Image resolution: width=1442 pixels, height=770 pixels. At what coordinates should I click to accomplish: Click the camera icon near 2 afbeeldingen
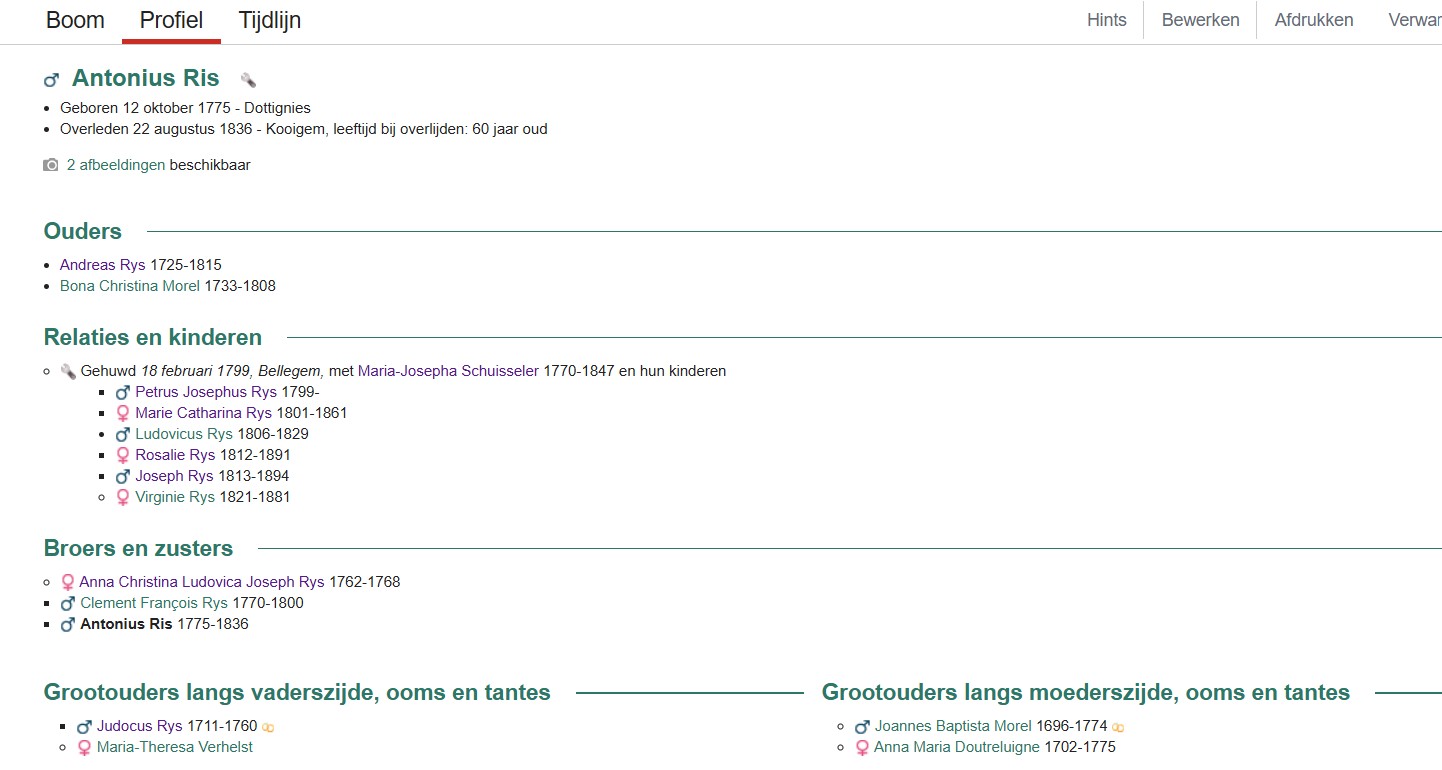(x=49, y=164)
